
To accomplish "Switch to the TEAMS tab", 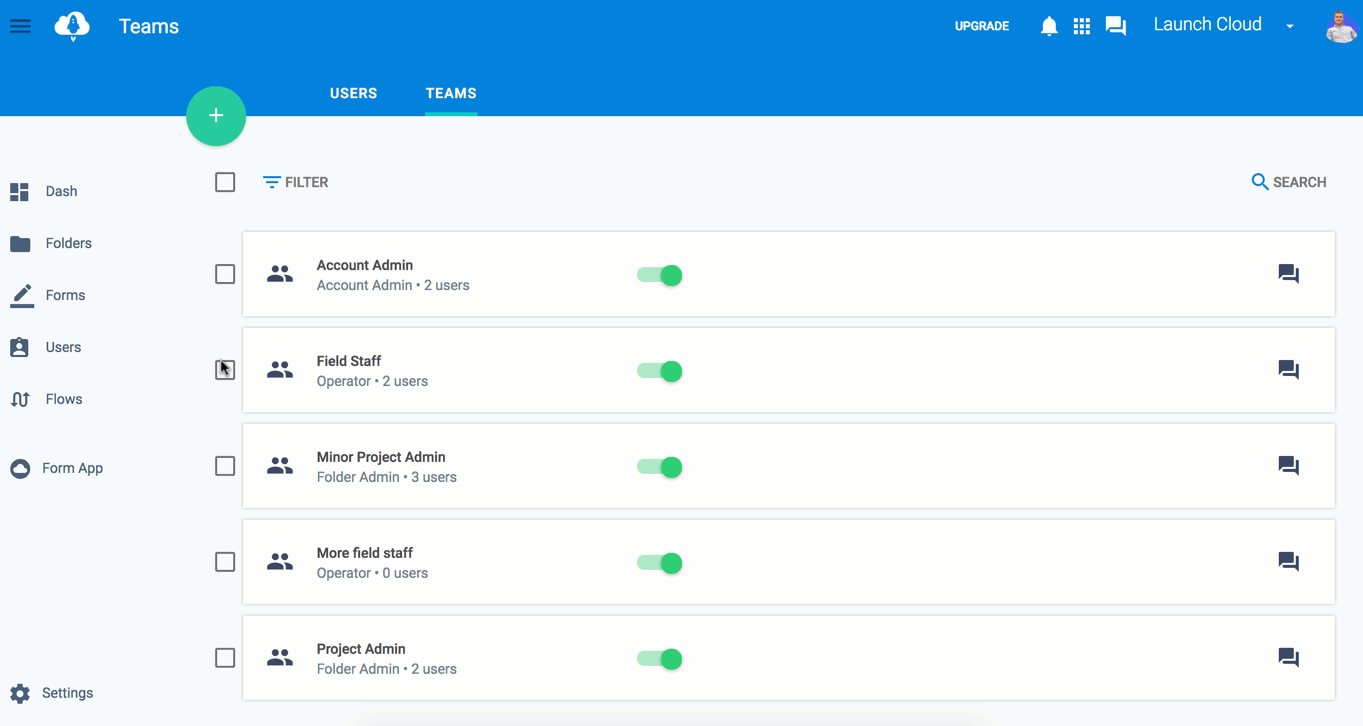I will click(451, 93).
